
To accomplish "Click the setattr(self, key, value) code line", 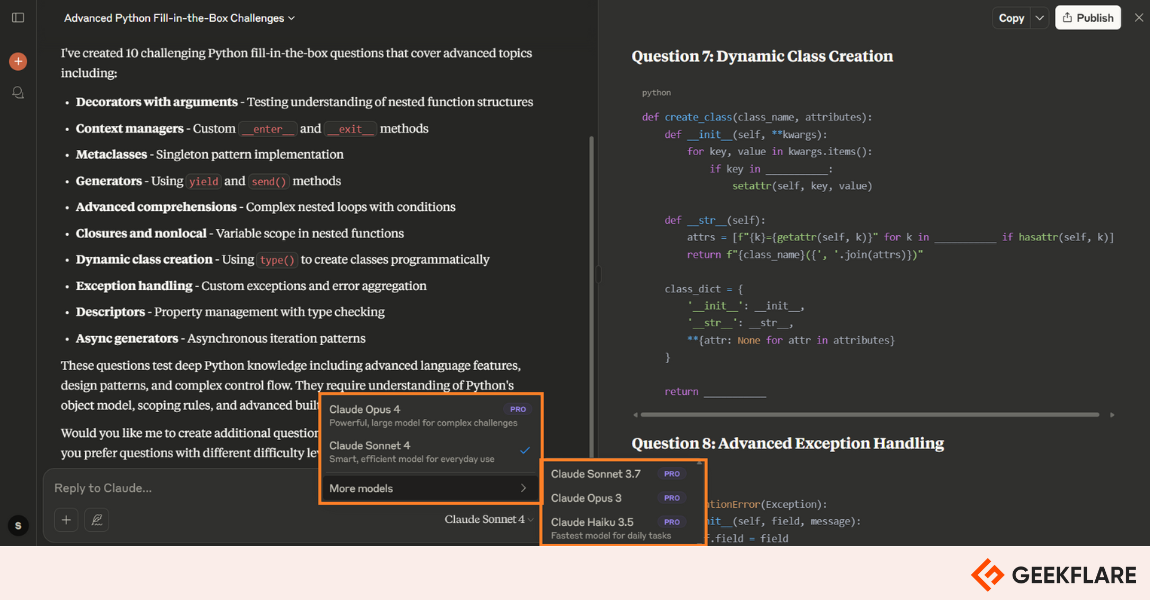I will 802,186.
